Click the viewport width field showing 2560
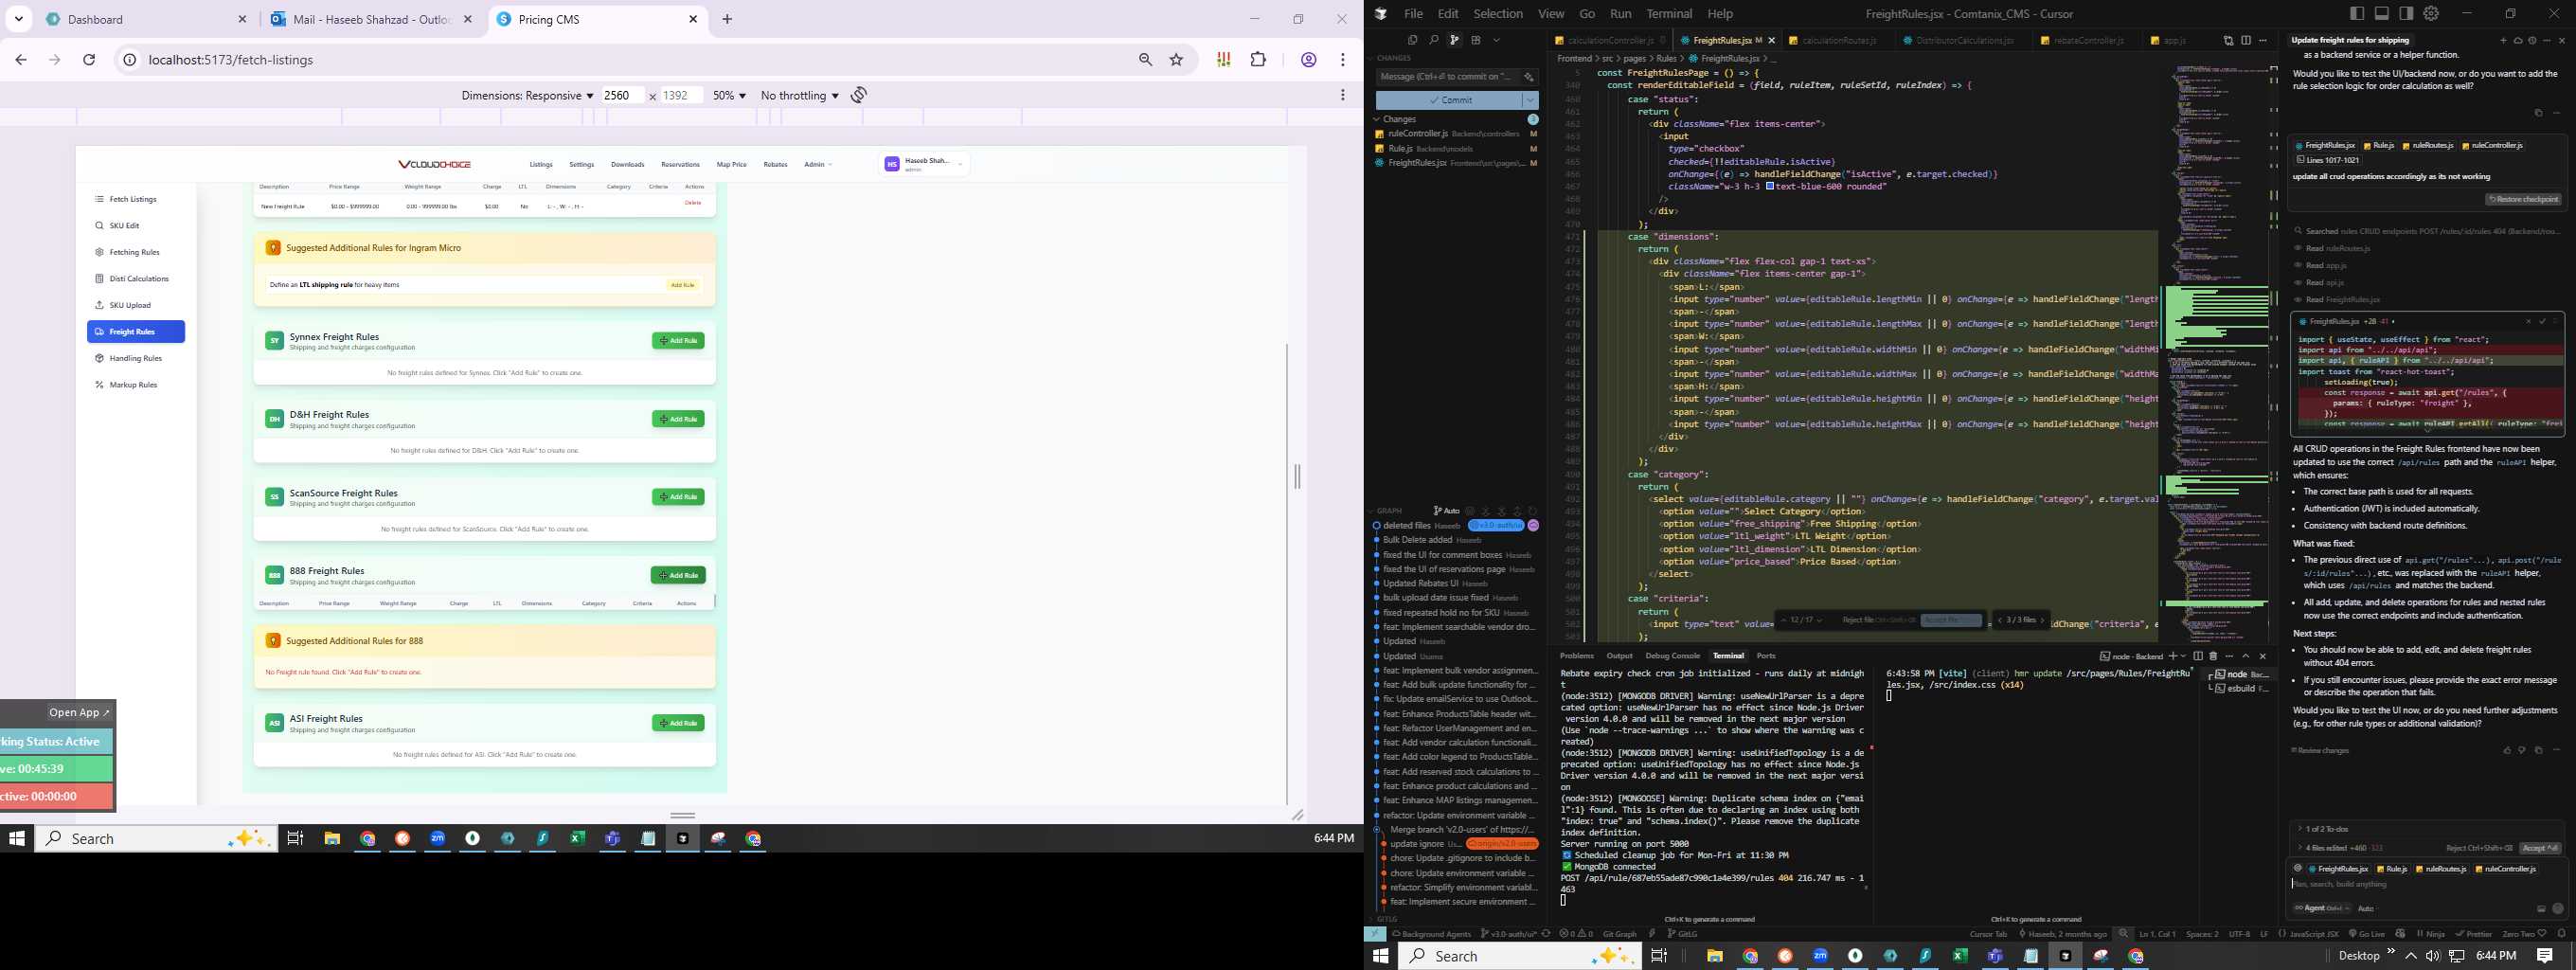Image resolution: width=2576 pixels, height=970 pixels. click(622, 95)
